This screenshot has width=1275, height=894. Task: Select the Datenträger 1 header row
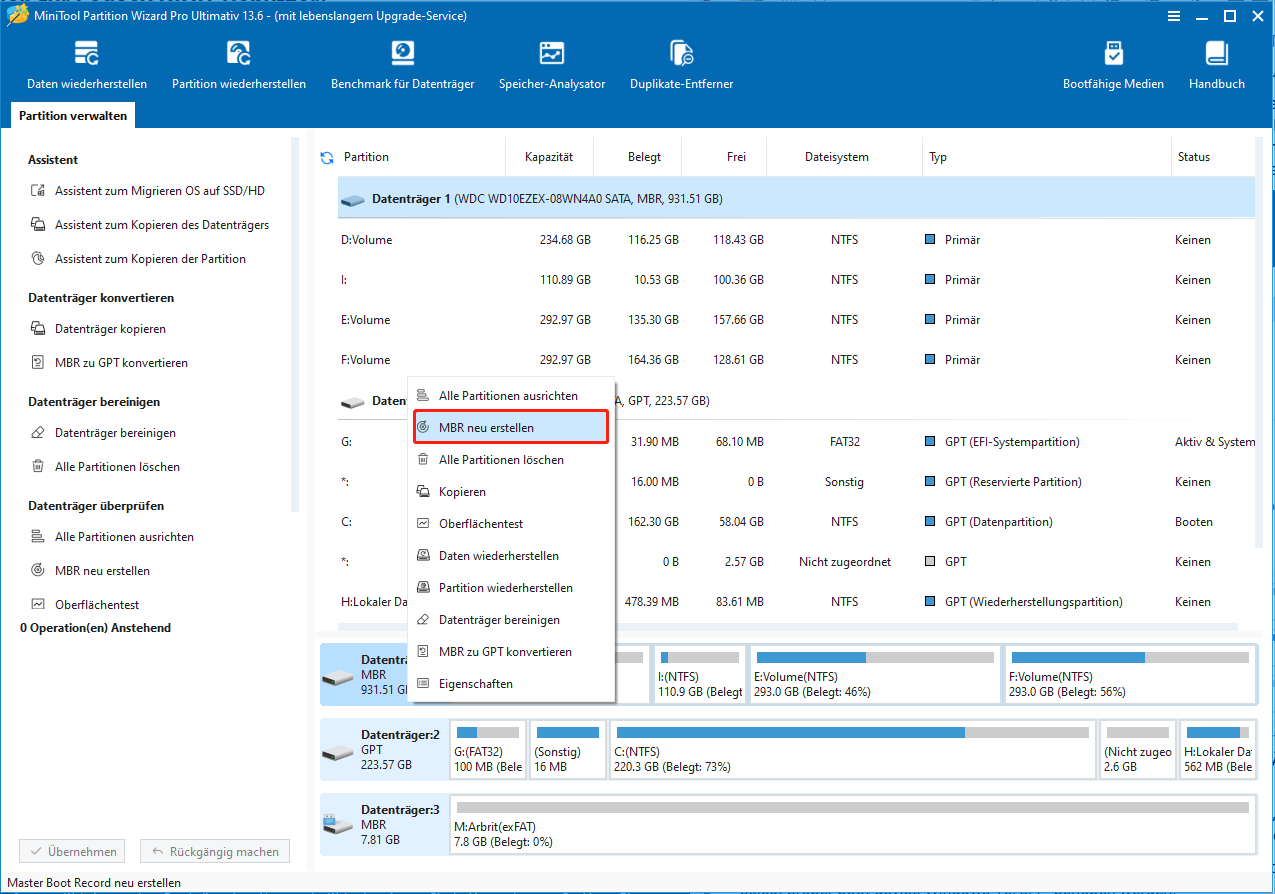796,199
